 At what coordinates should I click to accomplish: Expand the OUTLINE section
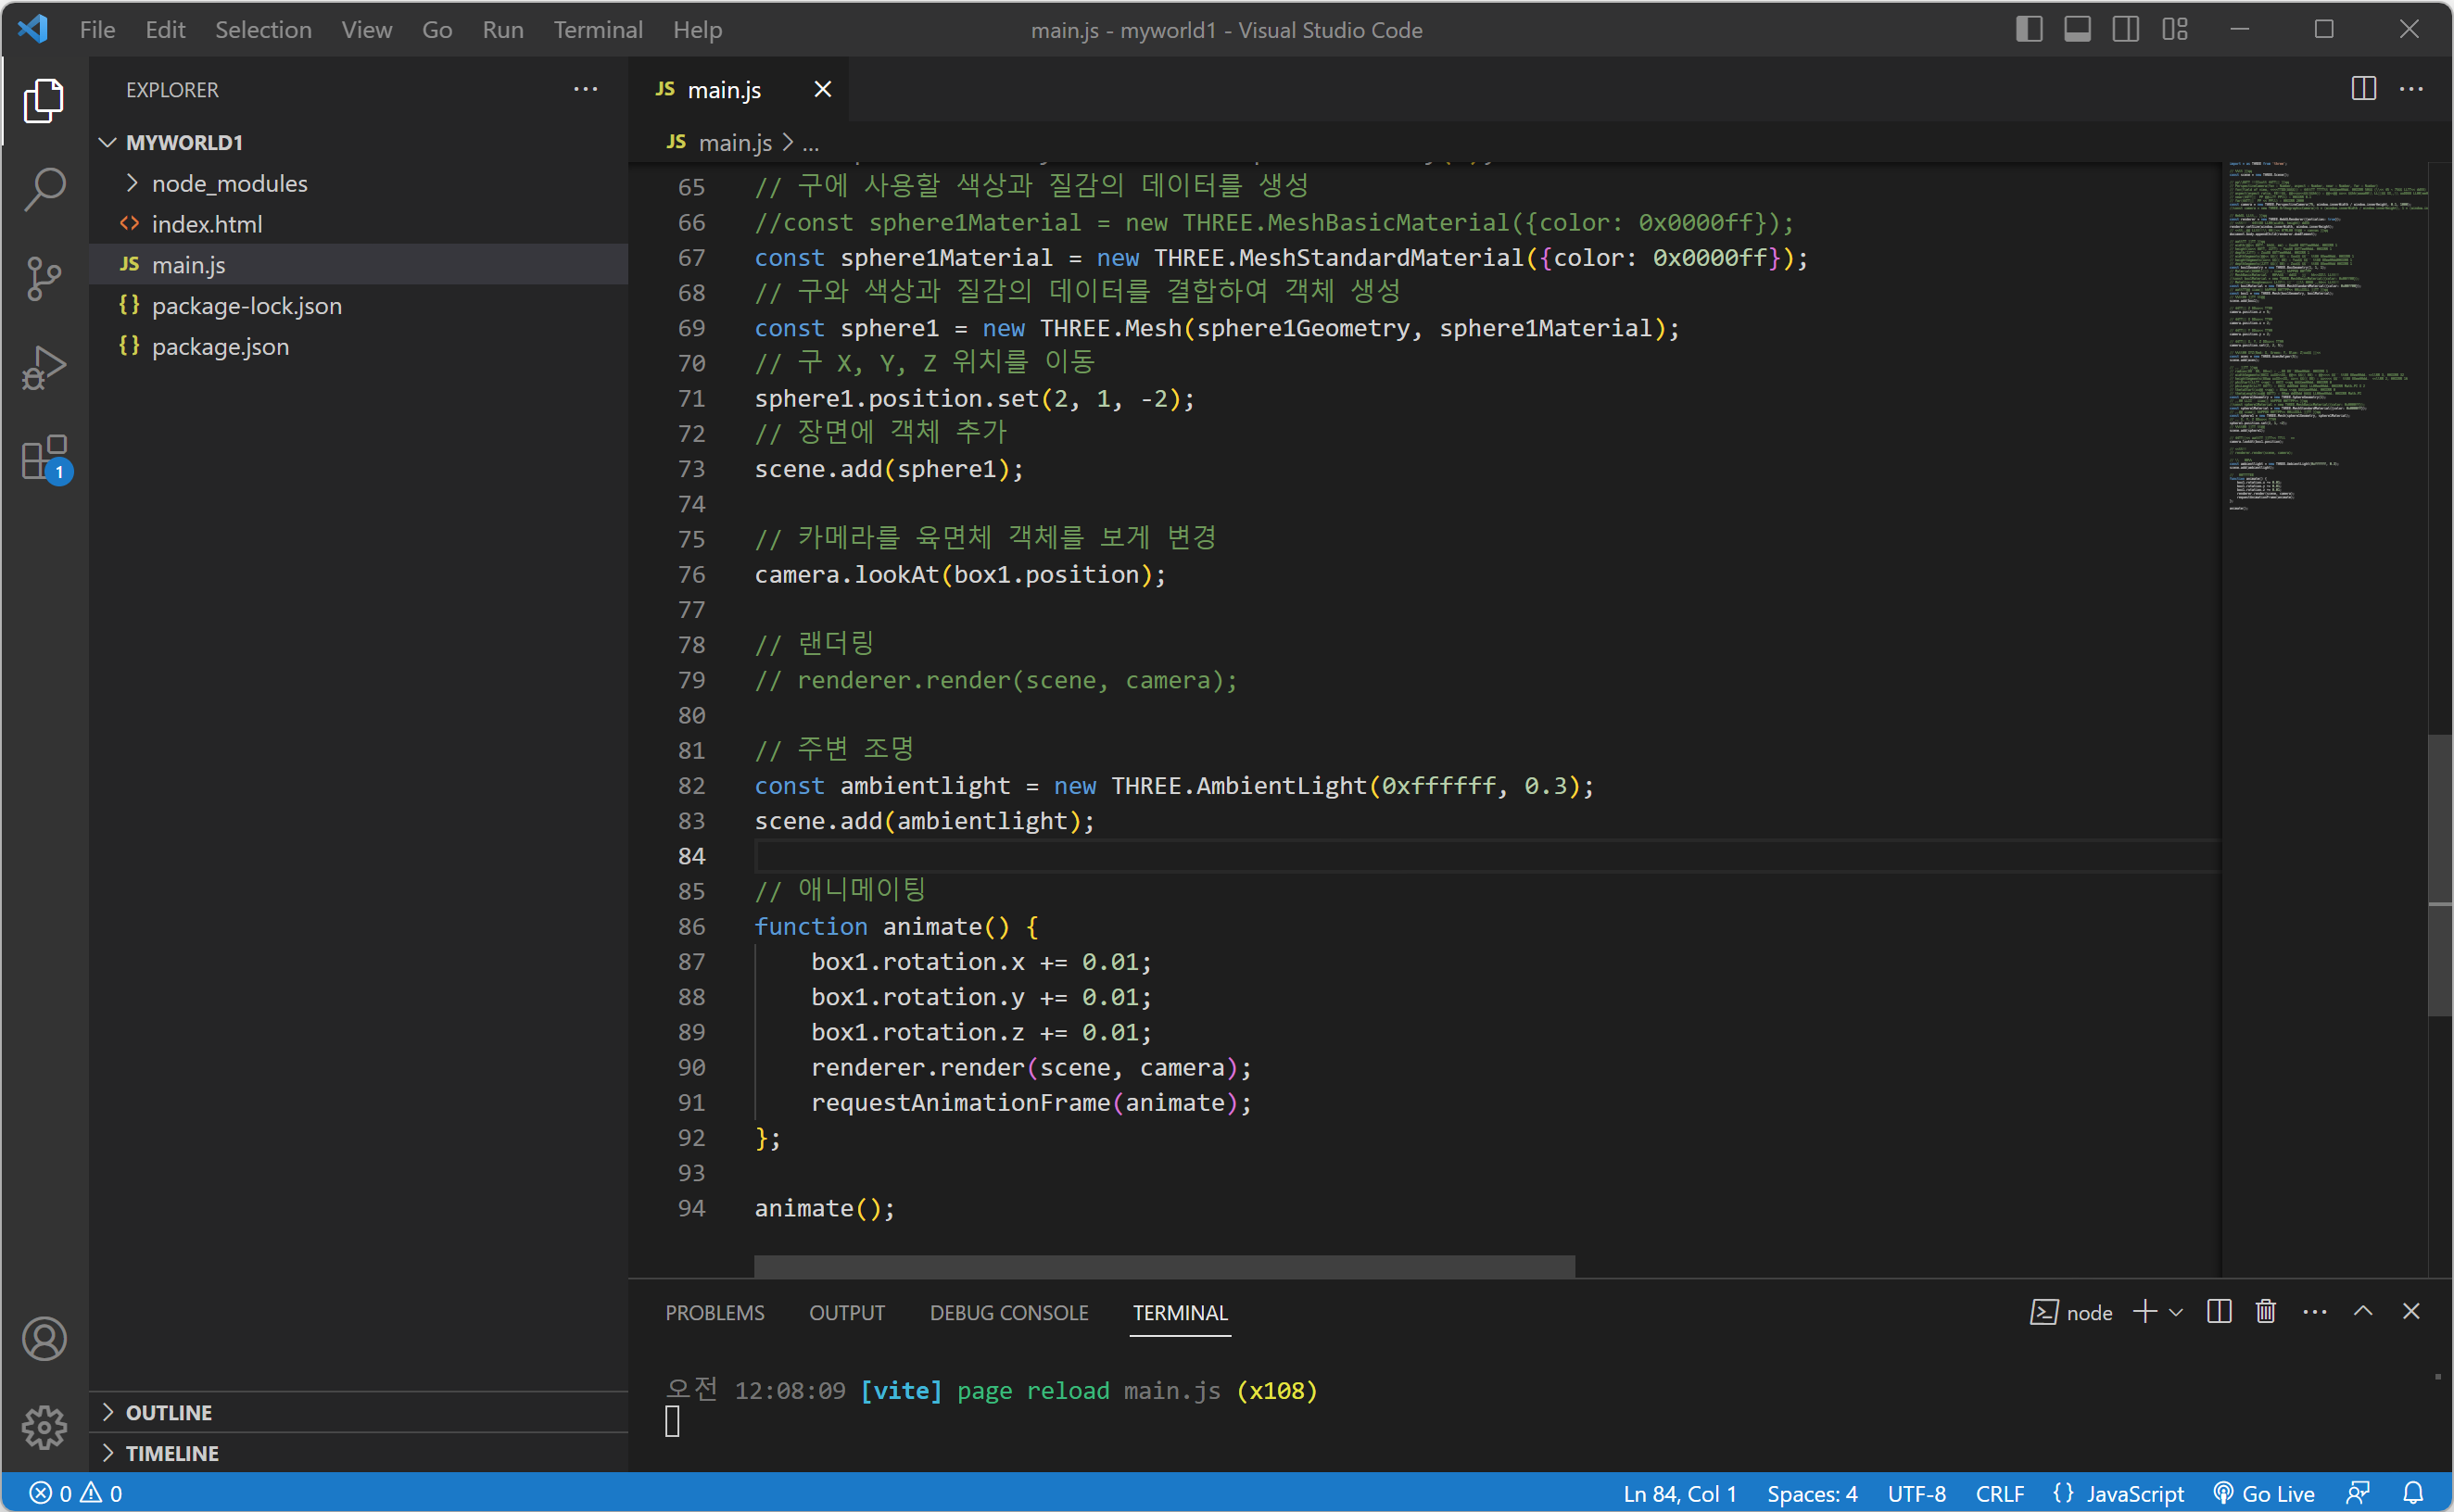coord(168,1412)
